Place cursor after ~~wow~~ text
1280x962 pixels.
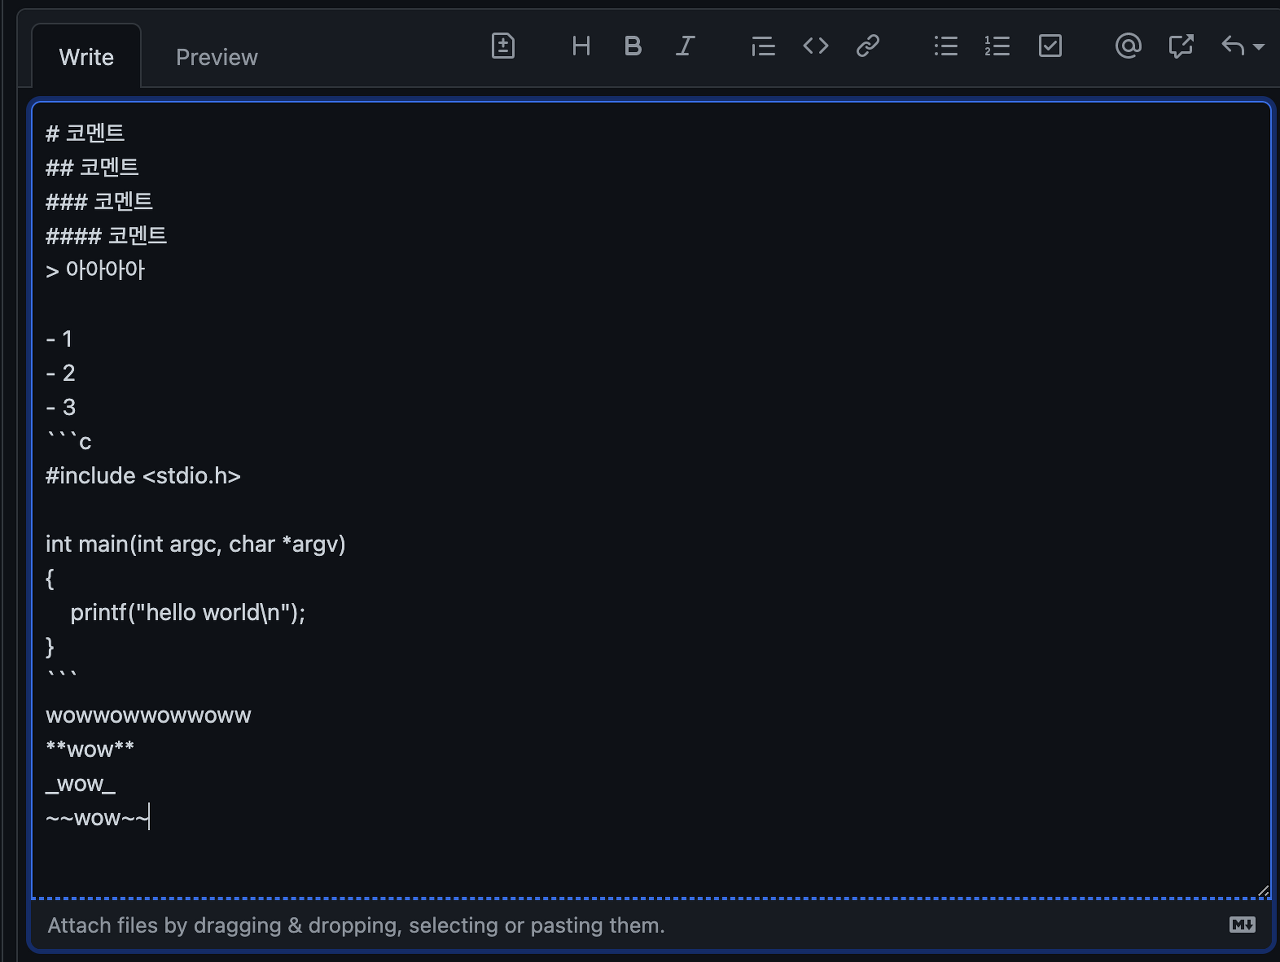[150, 818]
